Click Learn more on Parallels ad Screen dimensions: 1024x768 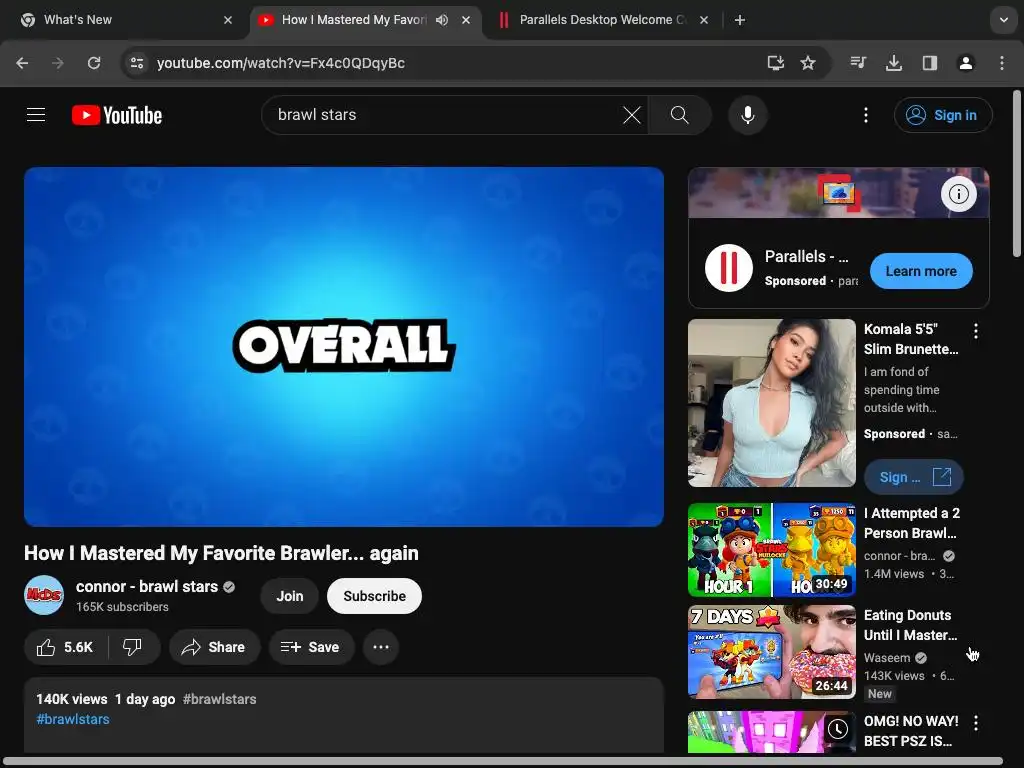tap(921, 271)
